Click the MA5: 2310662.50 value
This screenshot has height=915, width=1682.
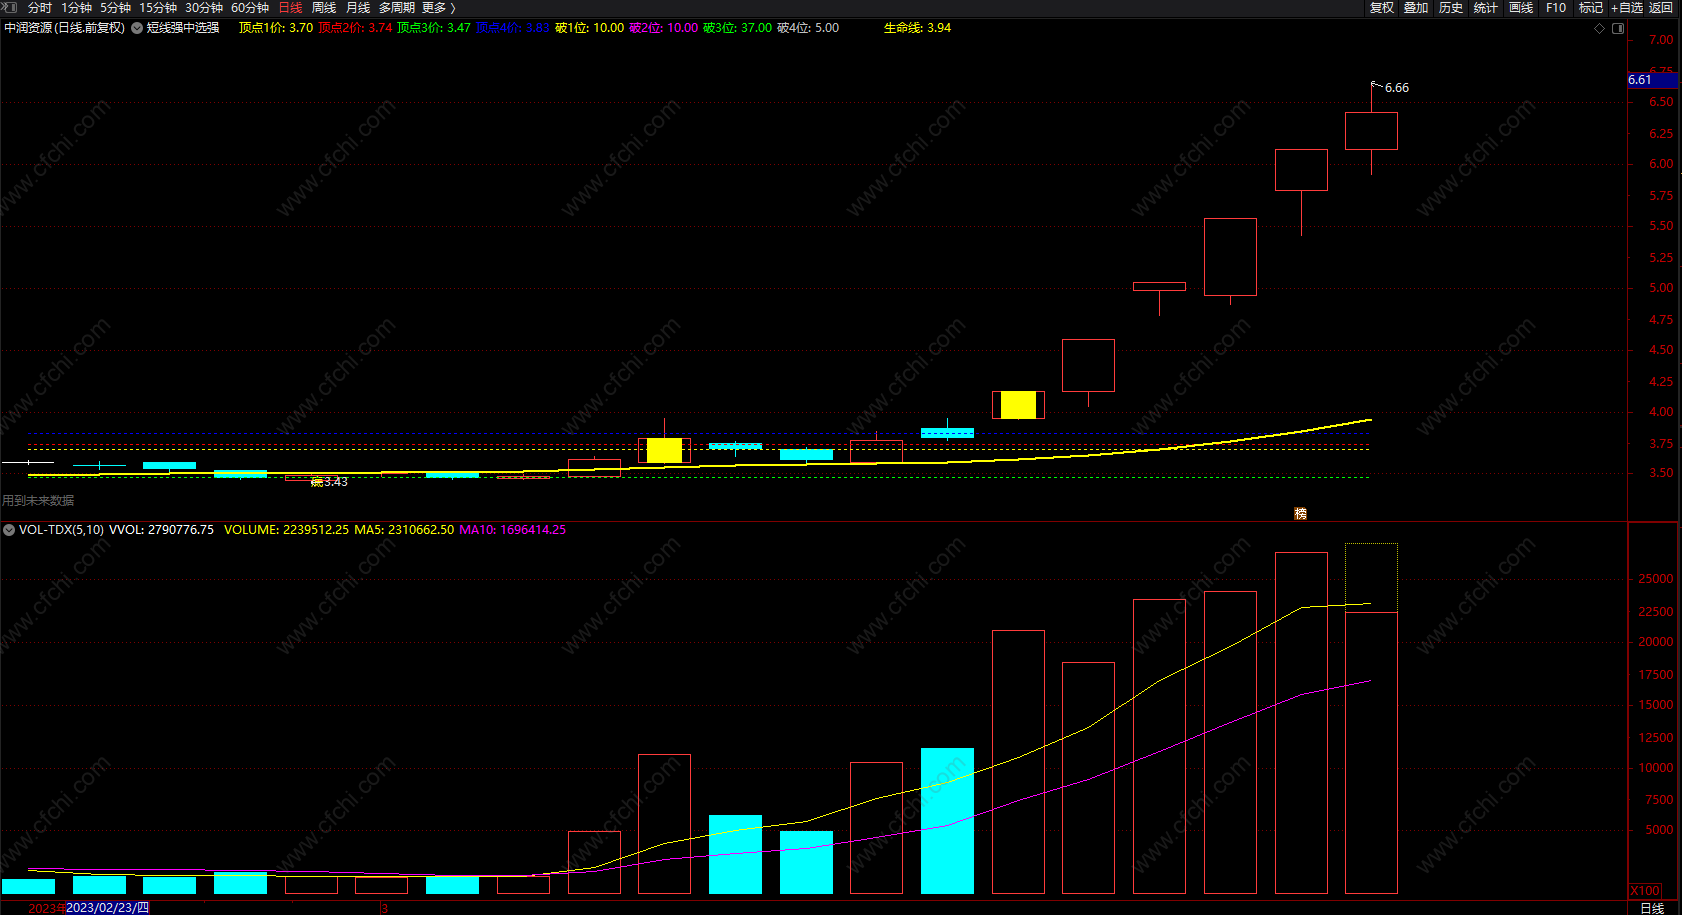click(x=404, y=530)
